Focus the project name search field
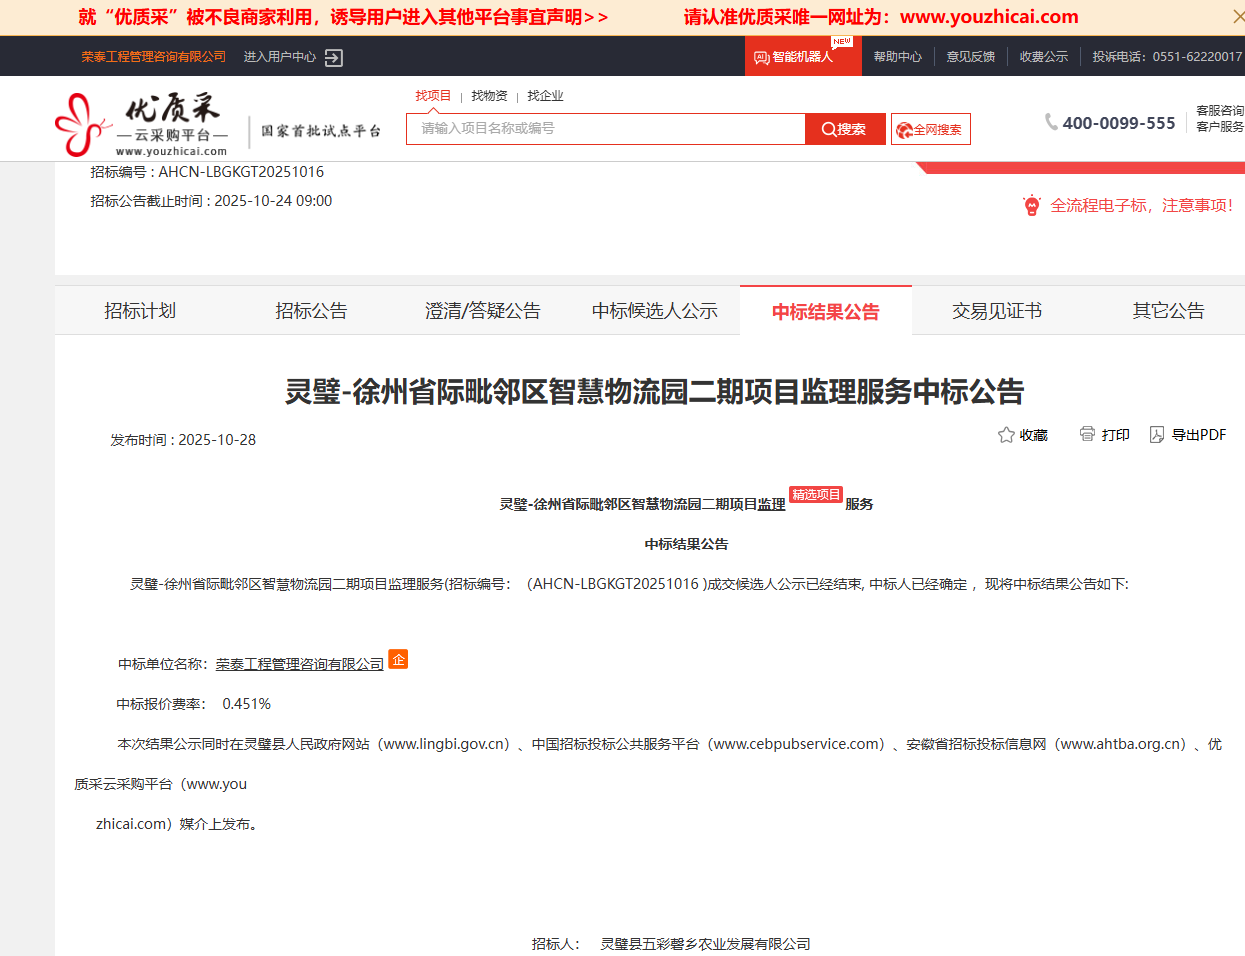The width and height of the screenshot is (1245, 956). [606, 129]
